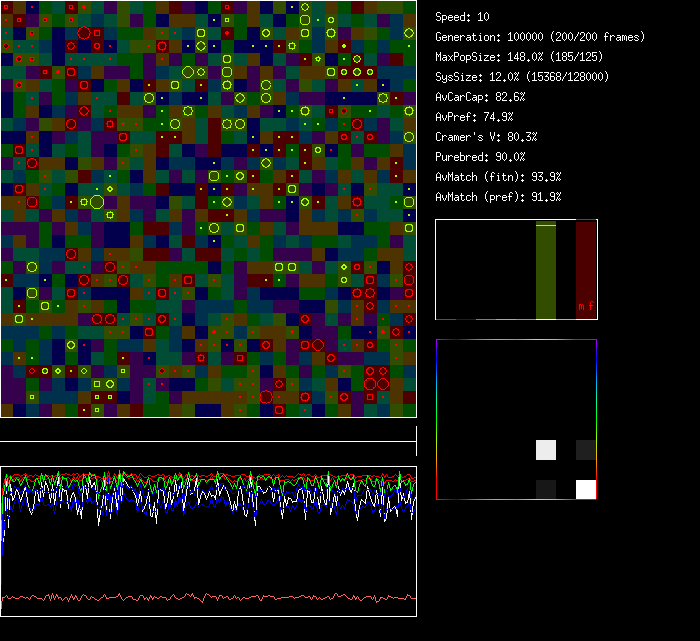This screenshot has width=700, height=641.
Task: Click the SysSize 12.0% readout
Action: pos(522,77)
